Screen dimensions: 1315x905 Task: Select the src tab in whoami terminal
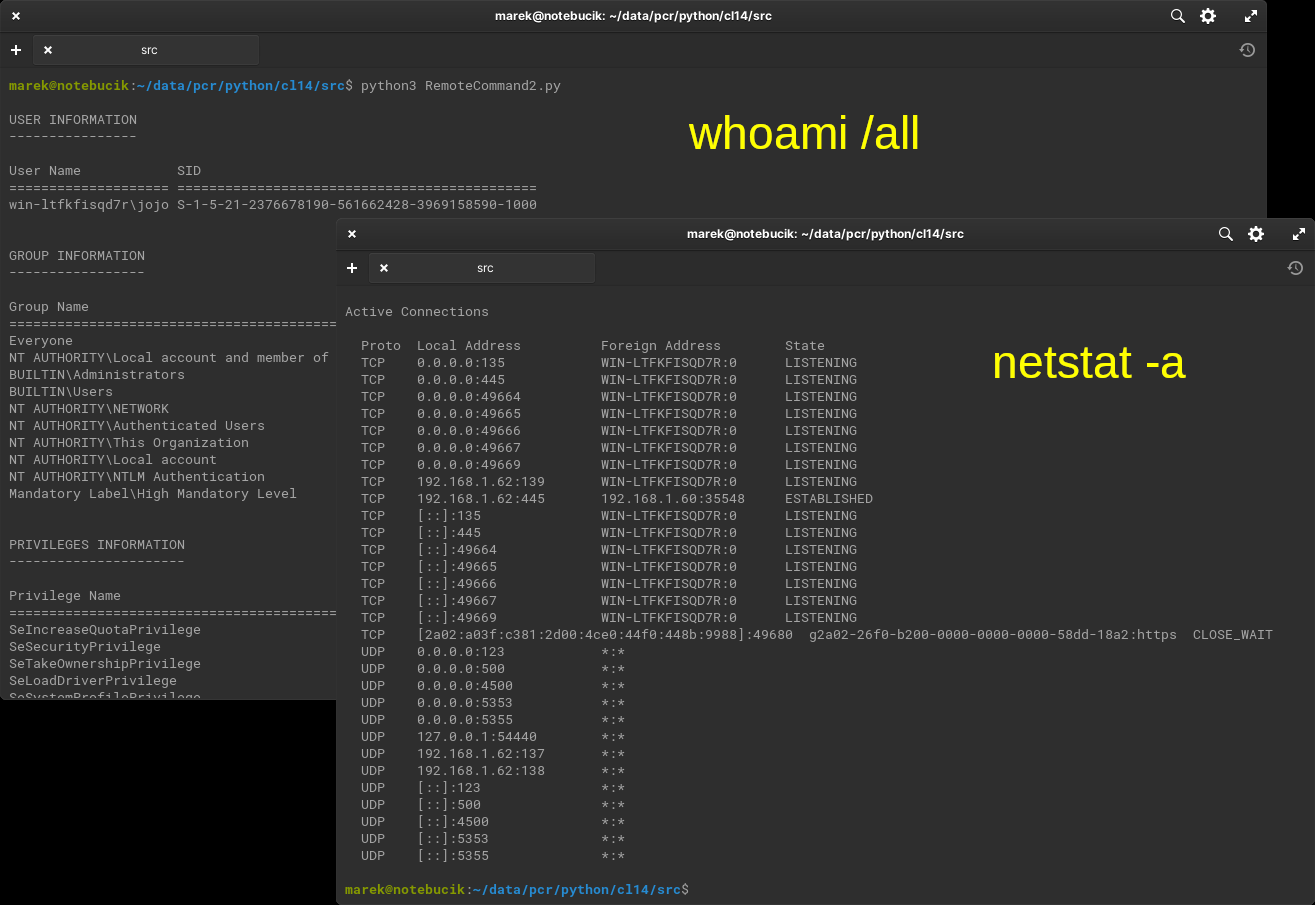tap(148, 50)
